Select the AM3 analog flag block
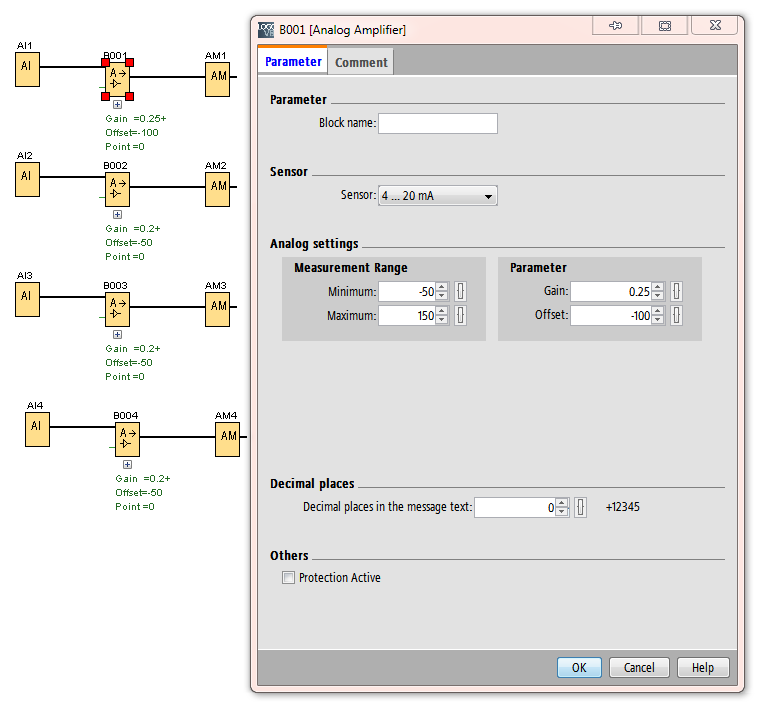Viewport: 762px width, 707px height. coord(217,307)
